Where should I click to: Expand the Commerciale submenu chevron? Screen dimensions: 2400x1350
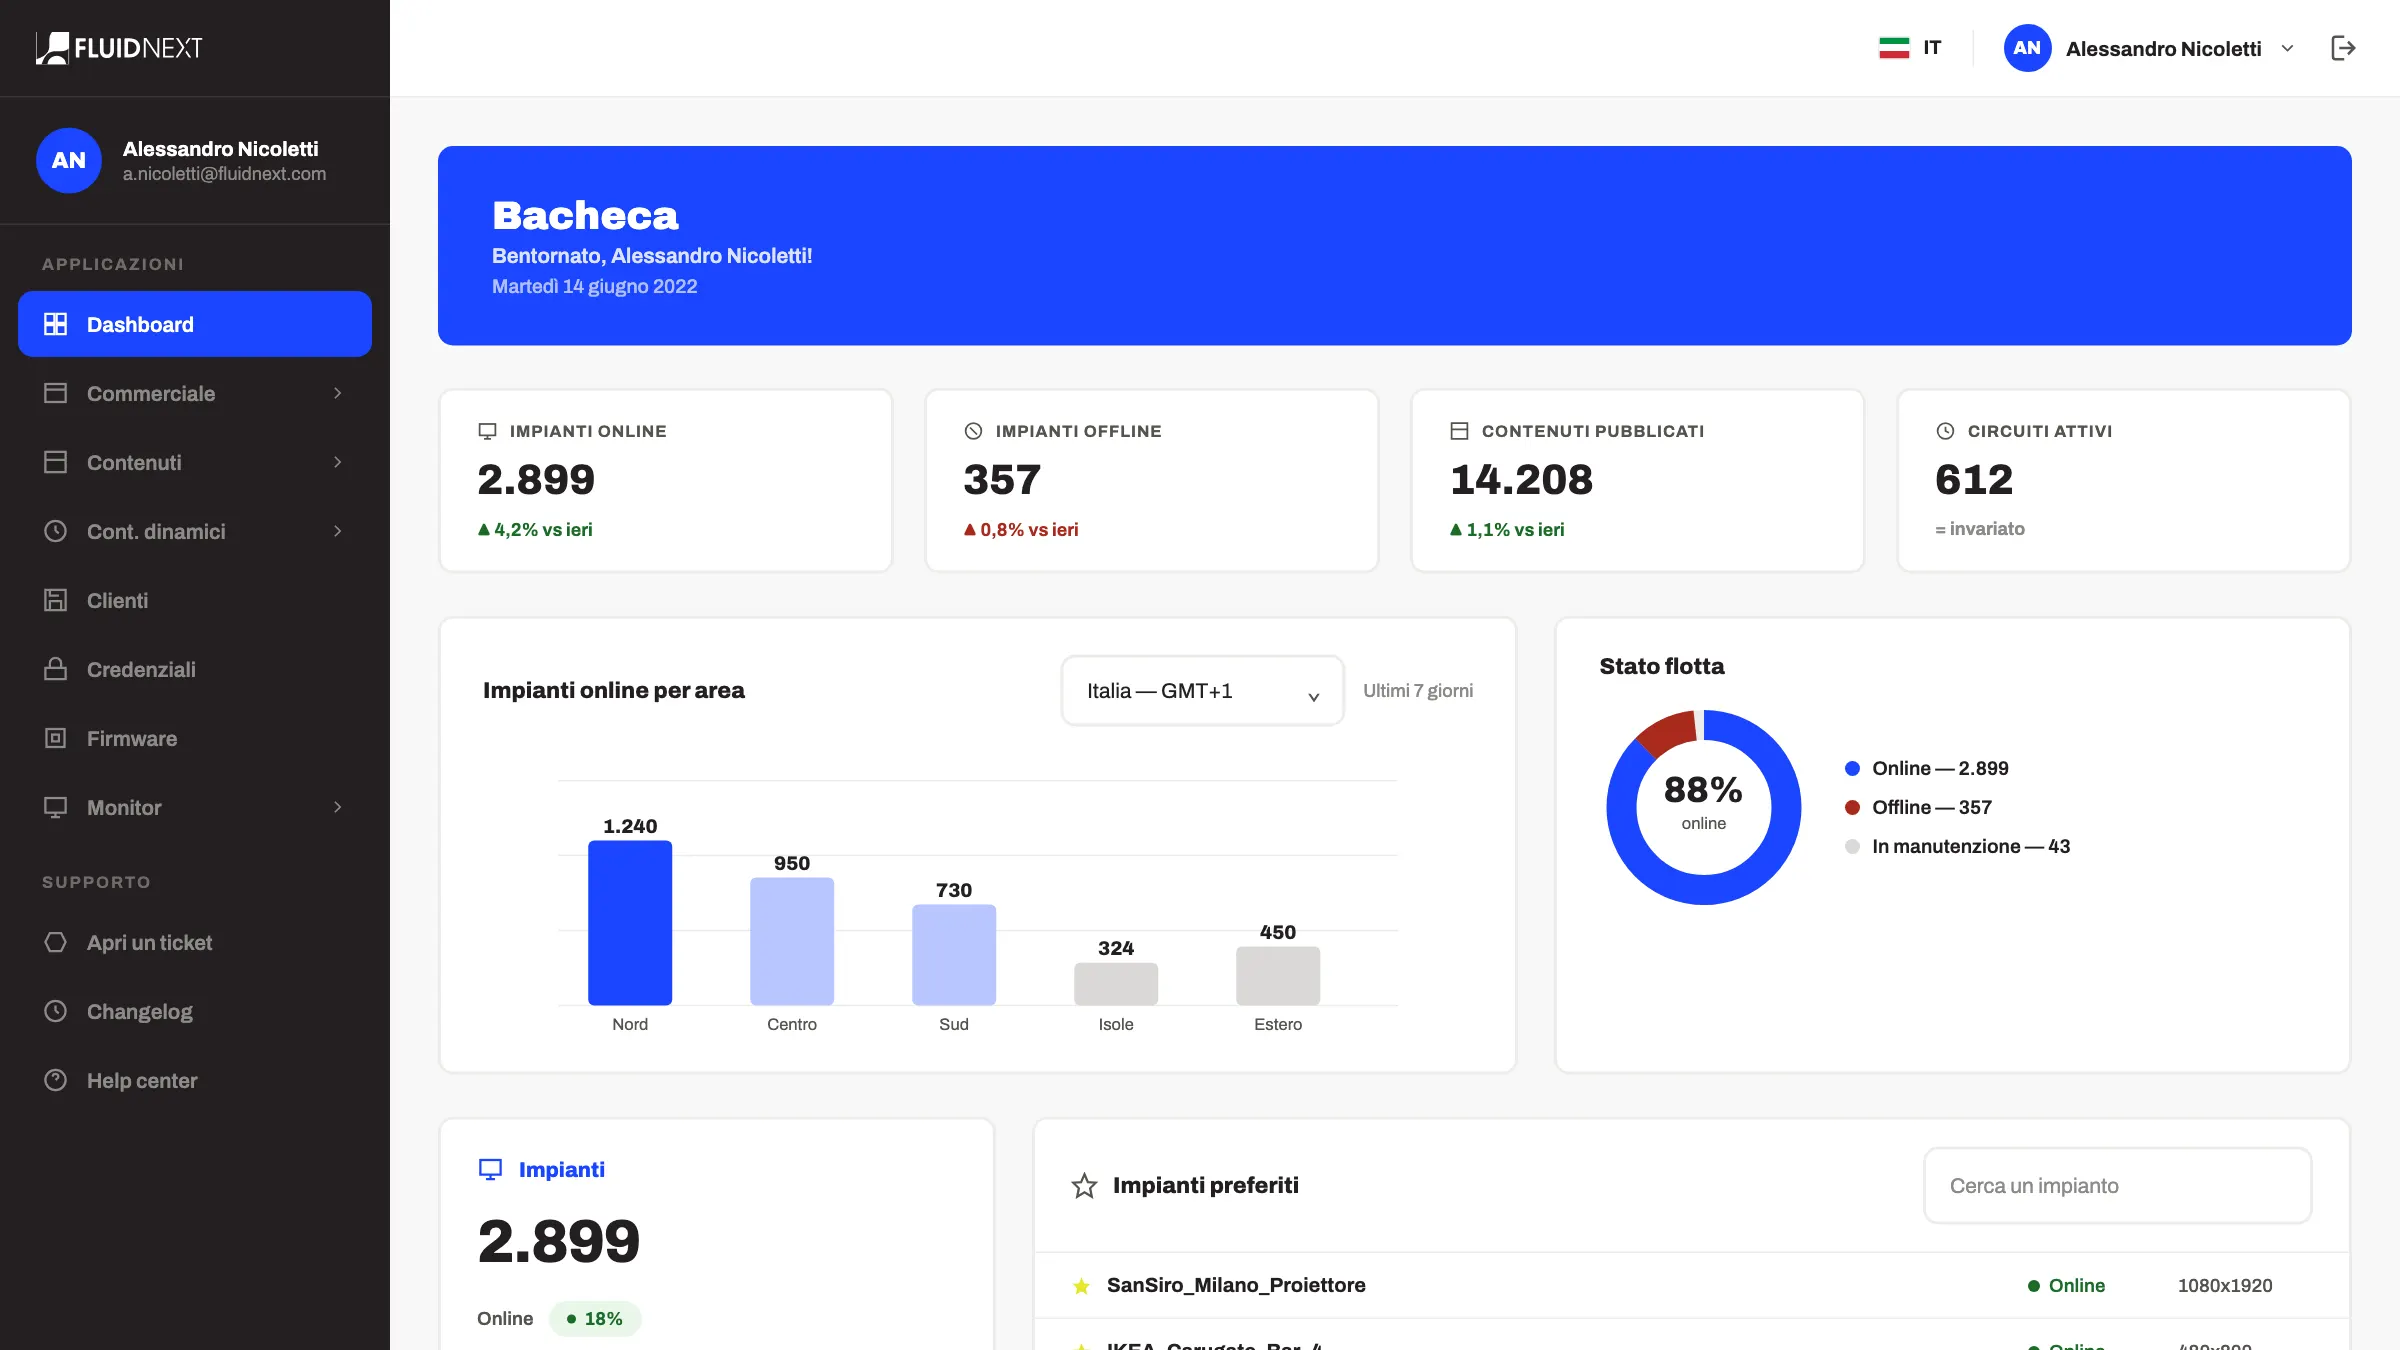pyautogui.click(x=338, y=393)
